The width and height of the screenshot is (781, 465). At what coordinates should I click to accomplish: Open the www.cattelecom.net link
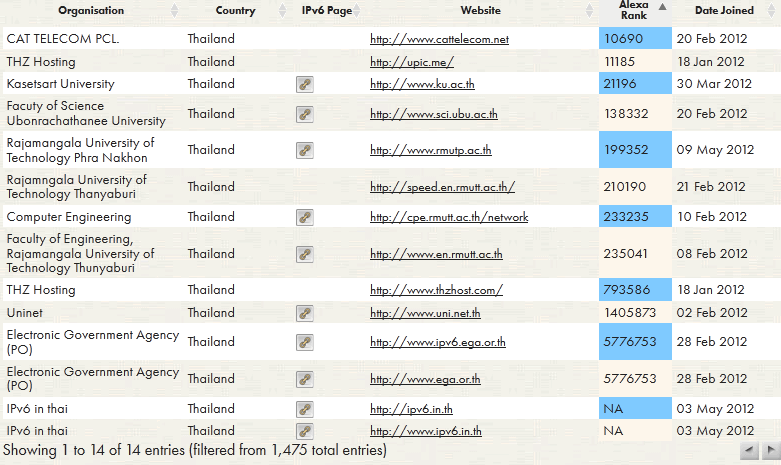point(439,40)
